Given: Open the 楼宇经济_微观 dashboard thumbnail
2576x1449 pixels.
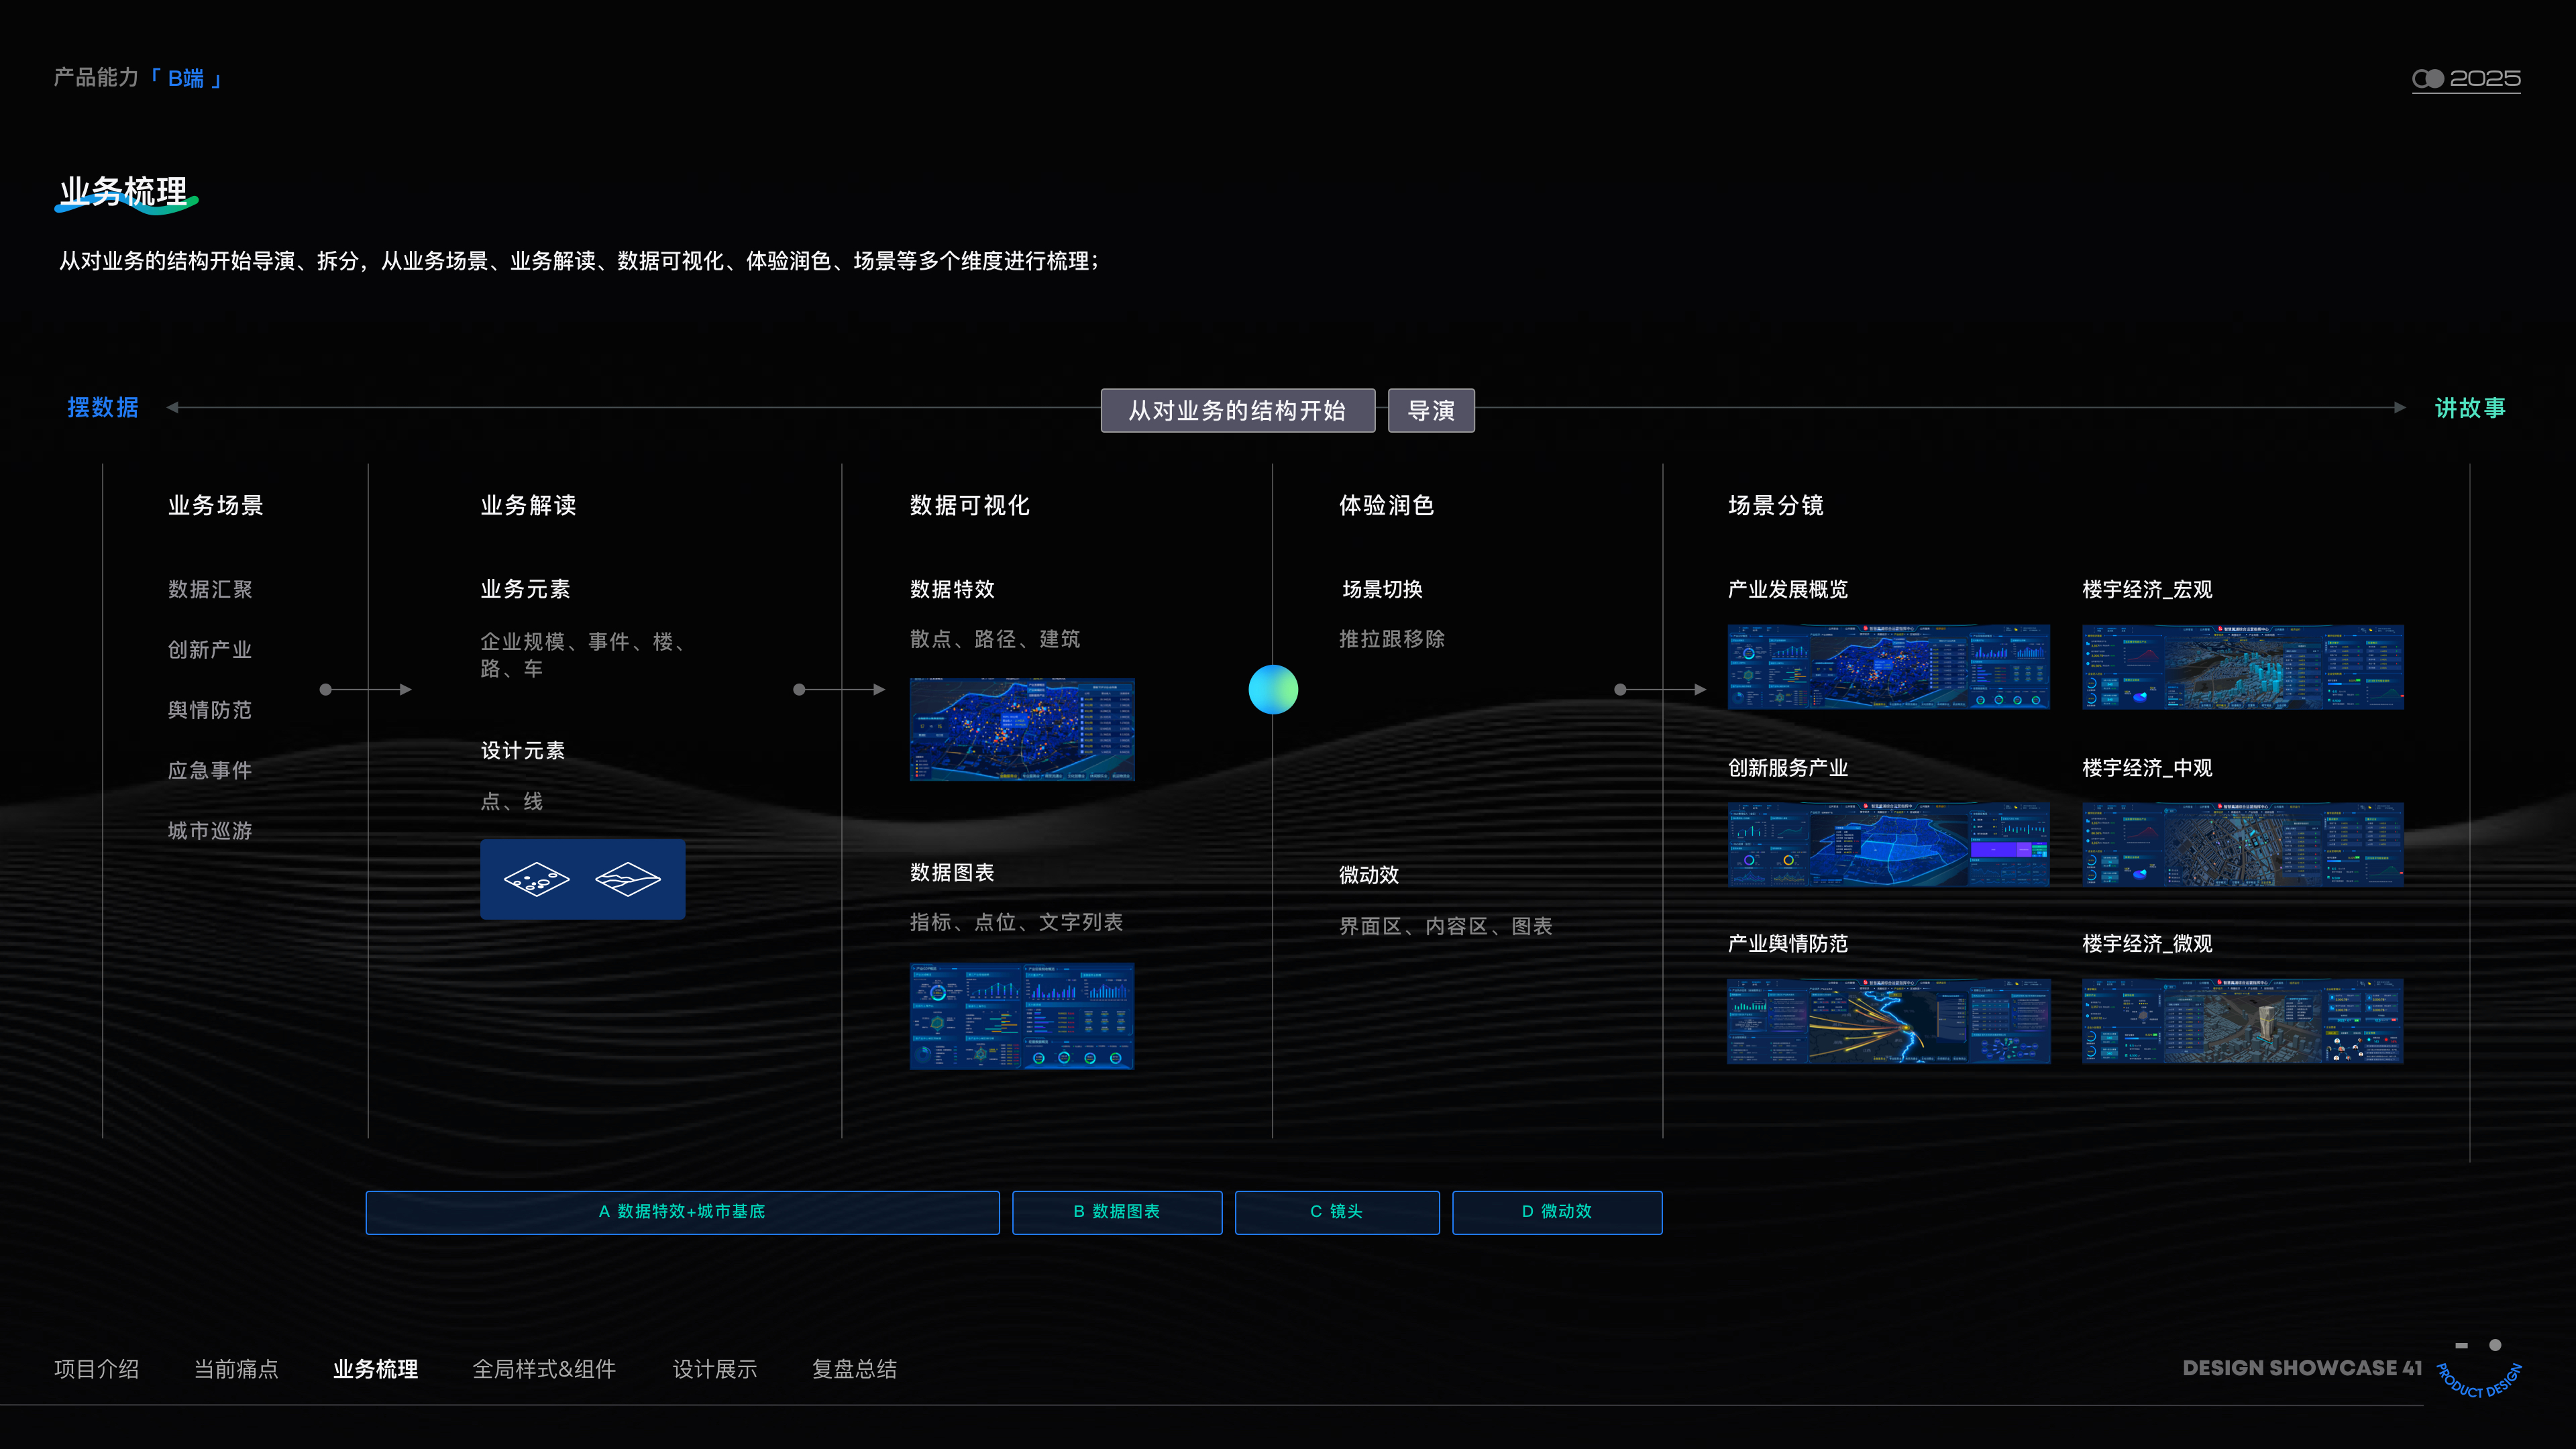Looking at the screenshot, I should click(2242, 1021).
